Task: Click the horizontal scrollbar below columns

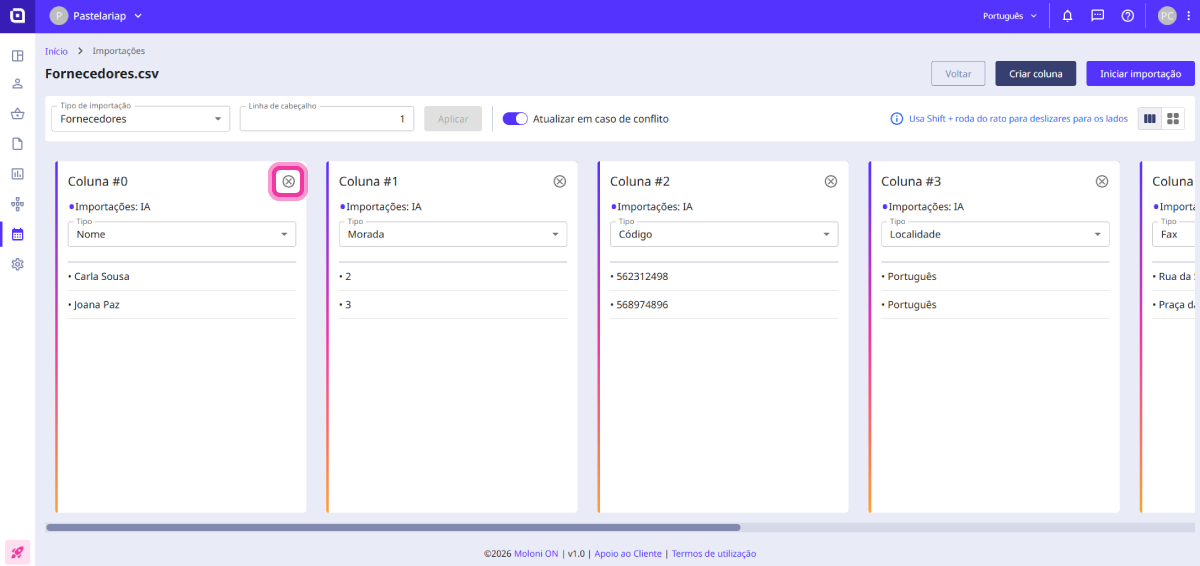Action: tap(393, 527)
